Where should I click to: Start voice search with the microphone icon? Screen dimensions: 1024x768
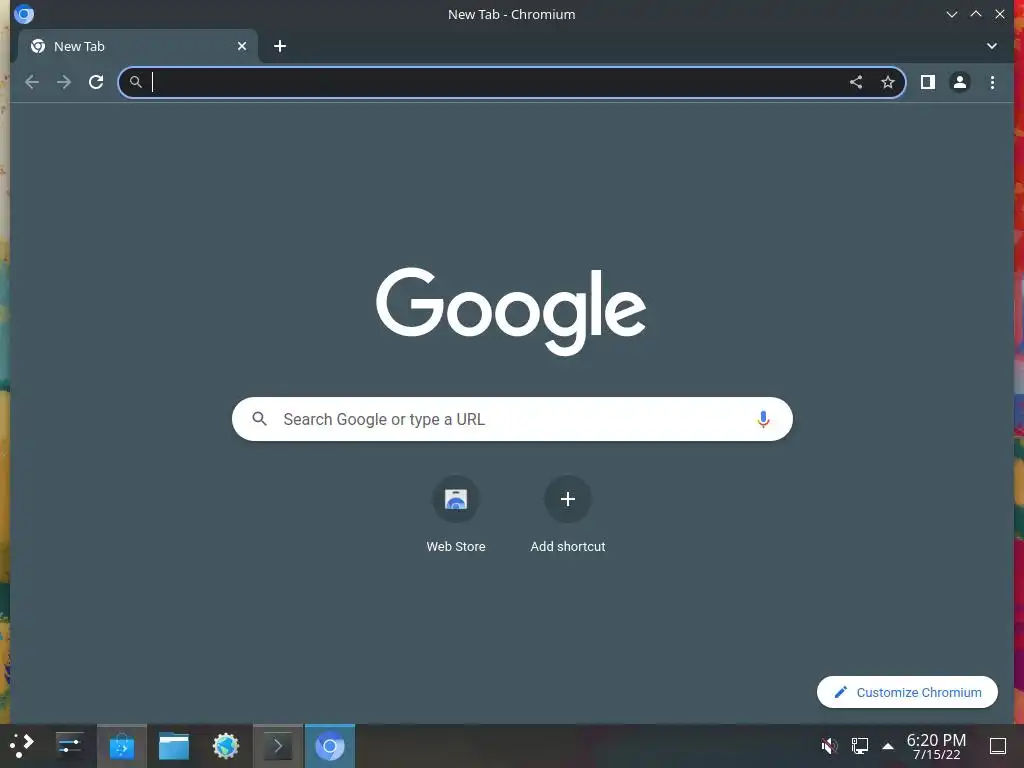coord(763,419)
